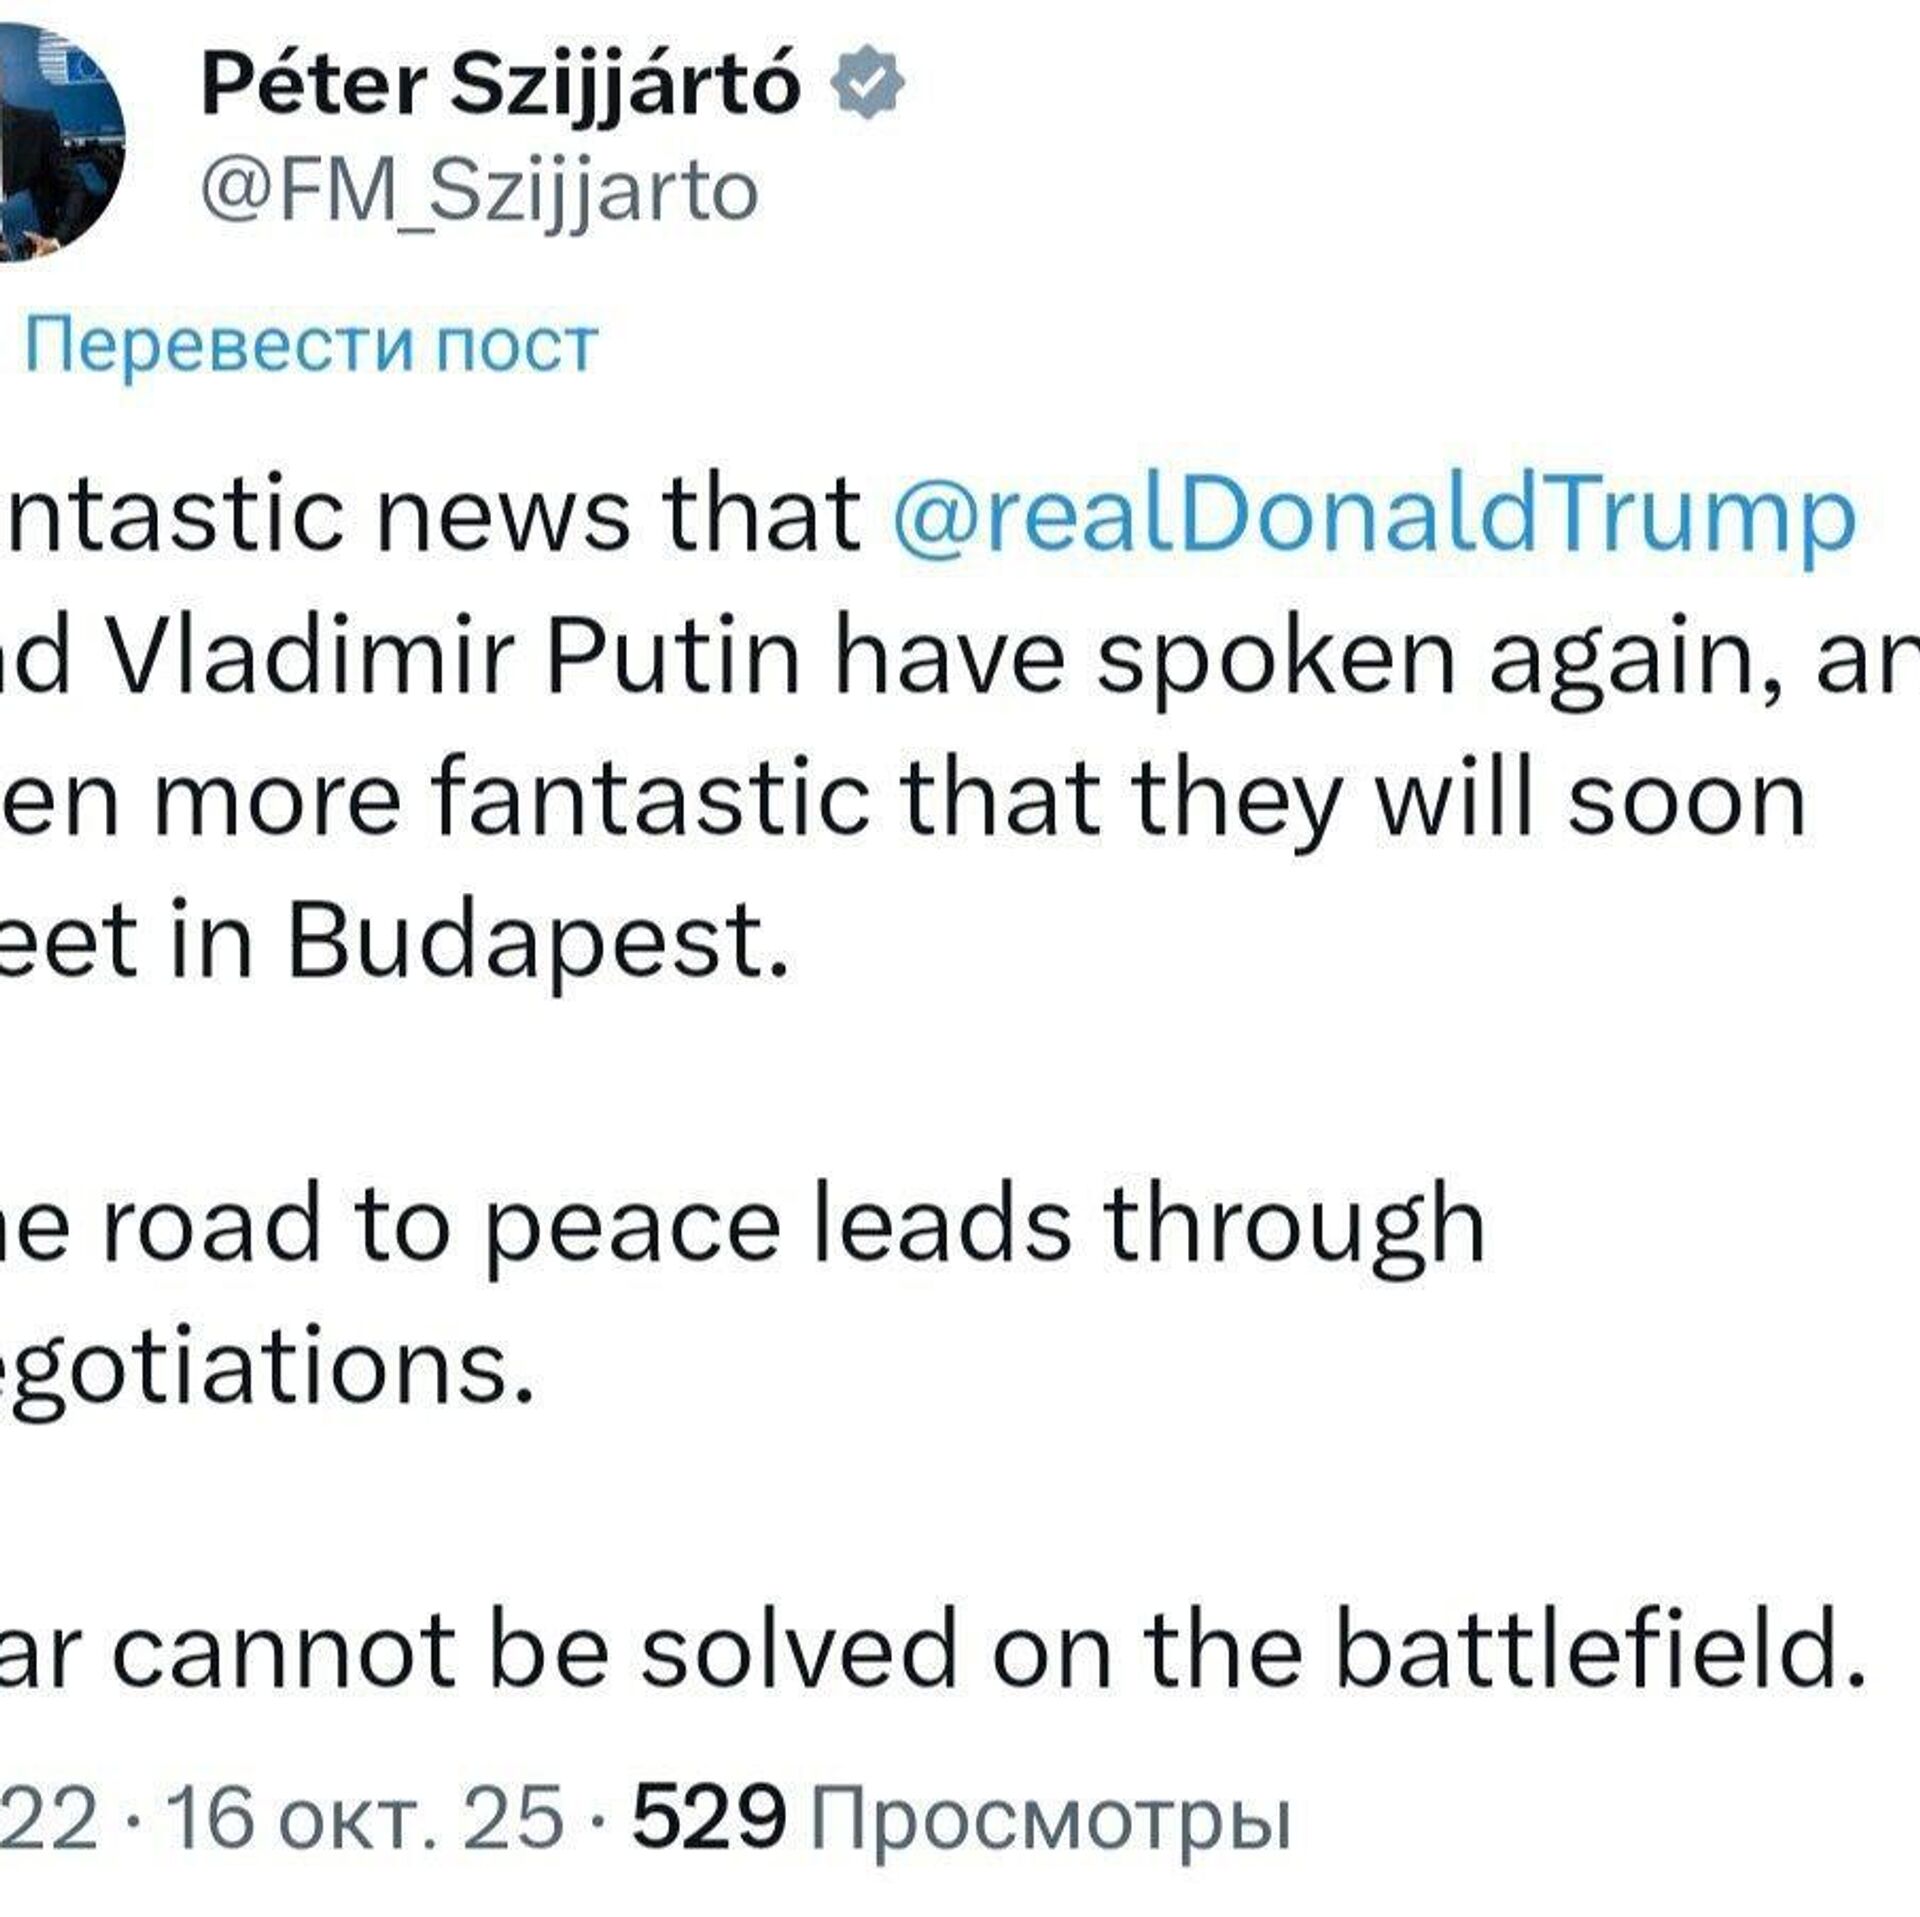Open the @FM_Szijjarto handle link

tap(479, 190)
